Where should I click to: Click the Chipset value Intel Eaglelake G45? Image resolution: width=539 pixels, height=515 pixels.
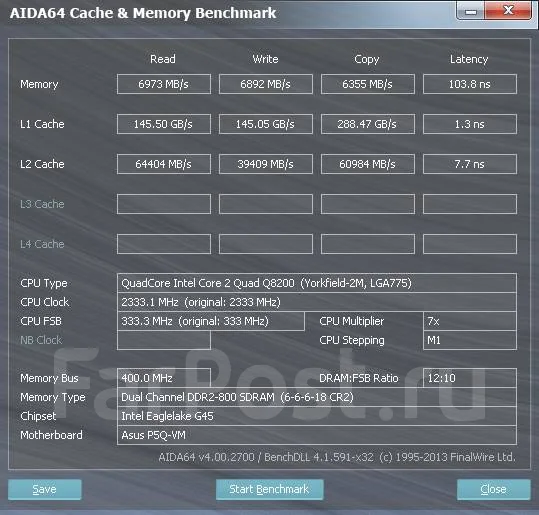pos(317,416)
